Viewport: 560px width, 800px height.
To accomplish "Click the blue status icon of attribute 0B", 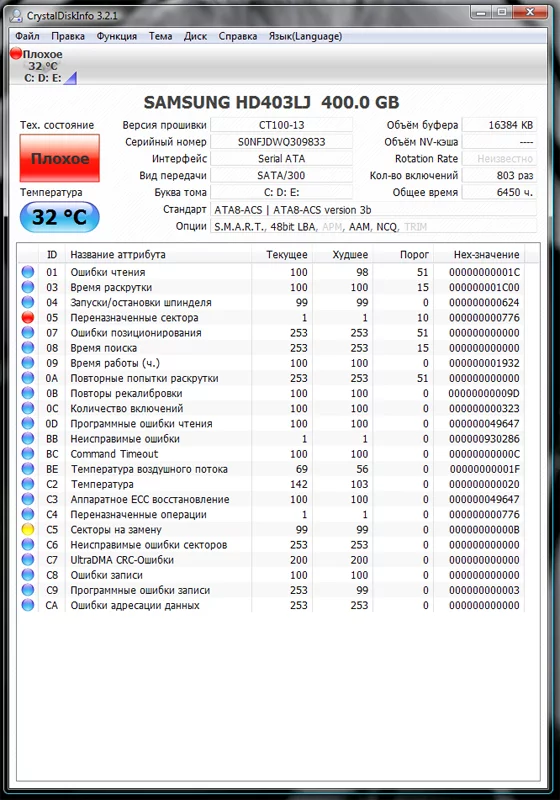I will (28, 393).
